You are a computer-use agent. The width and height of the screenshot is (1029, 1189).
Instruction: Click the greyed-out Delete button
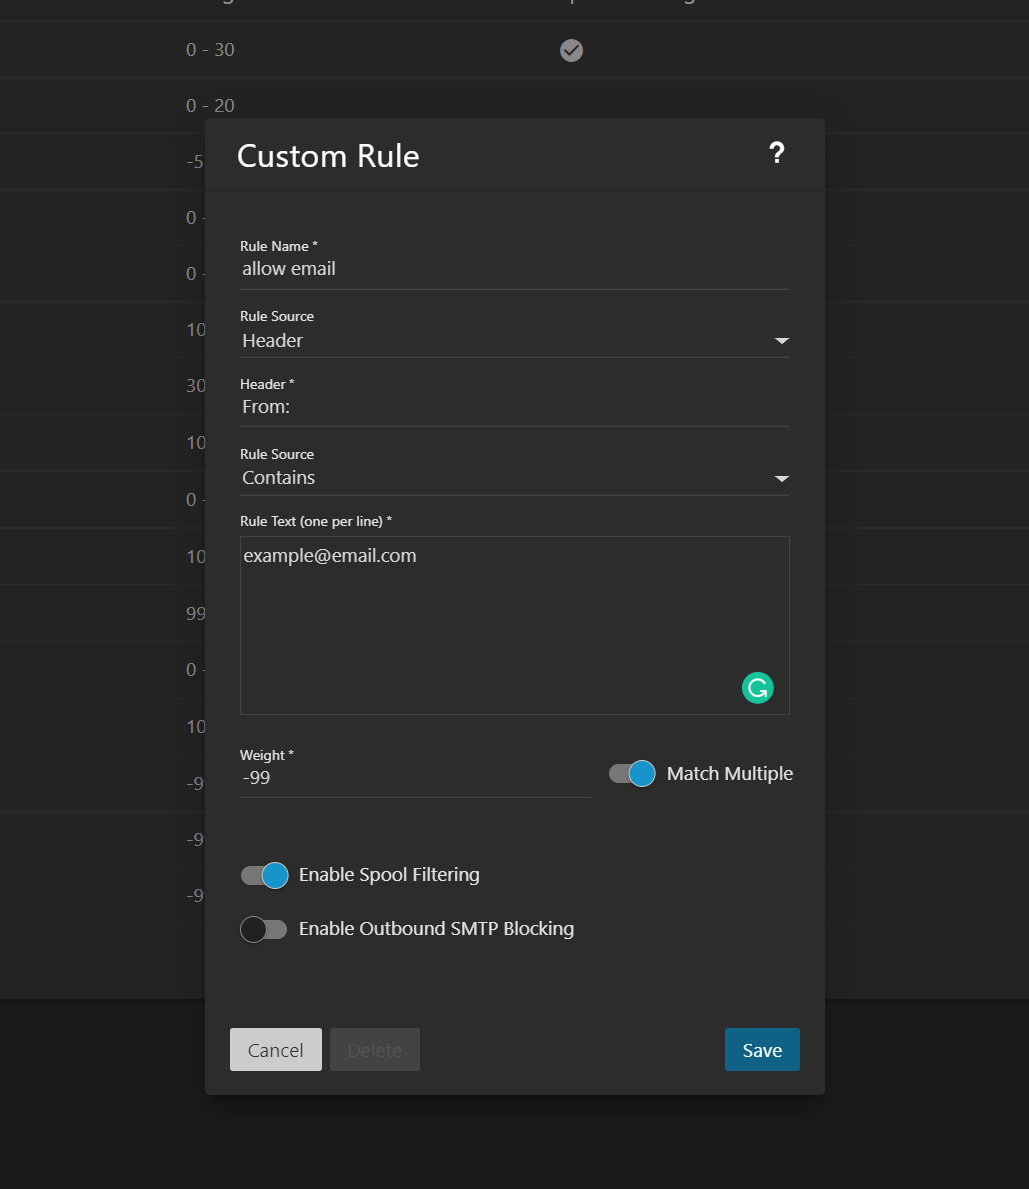[375, 1050]
